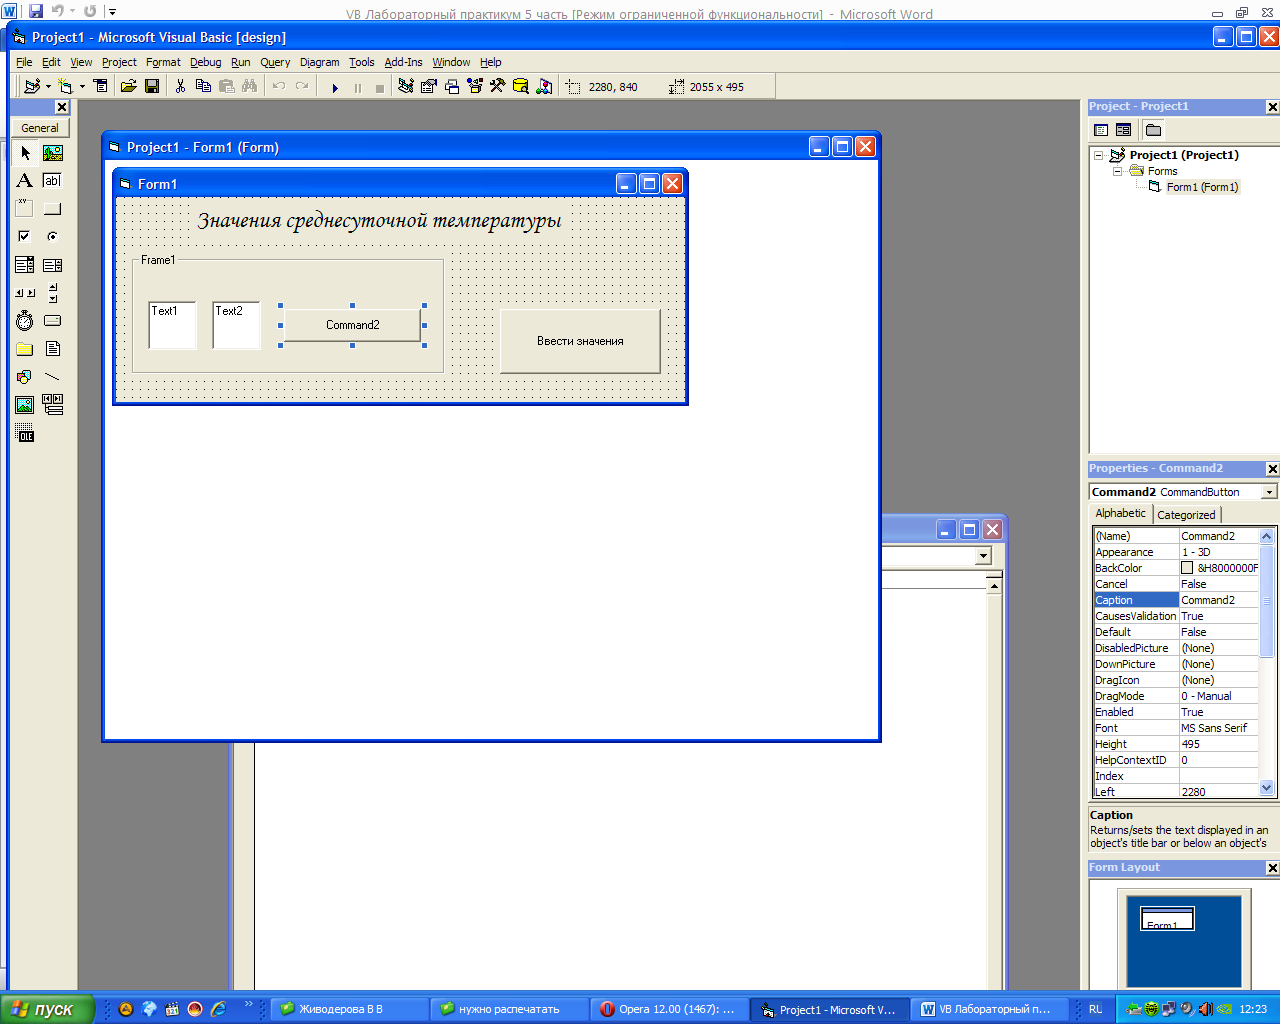
Task: Show the Toolbox via hammer-wrench icon
Action: (498, 87)
